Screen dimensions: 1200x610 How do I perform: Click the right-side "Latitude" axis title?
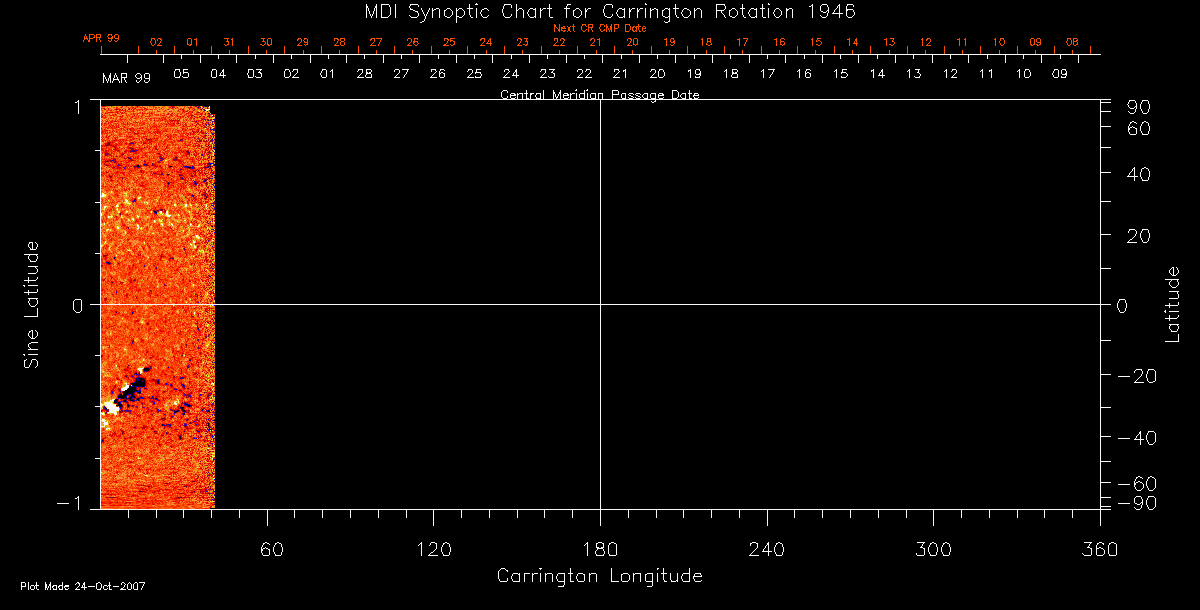pos(1172,304)
